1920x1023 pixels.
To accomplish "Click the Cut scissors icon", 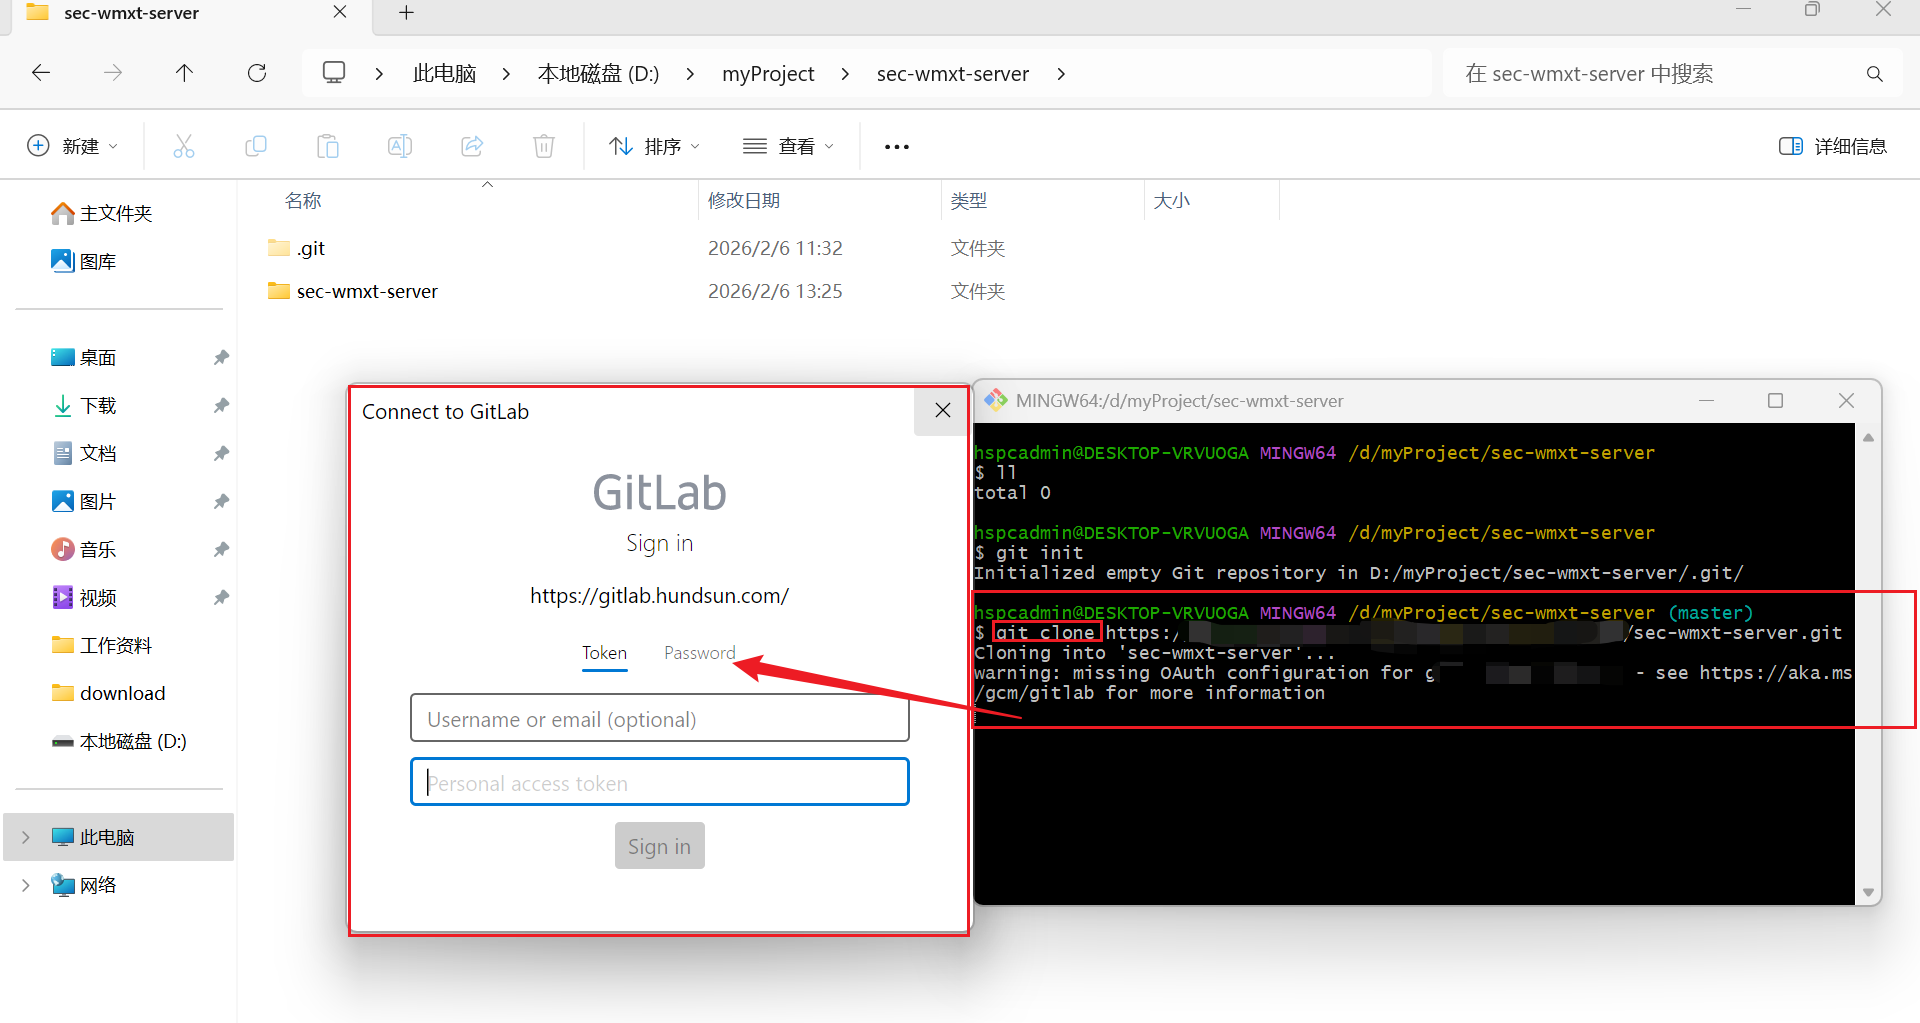I will pos(184,146).
